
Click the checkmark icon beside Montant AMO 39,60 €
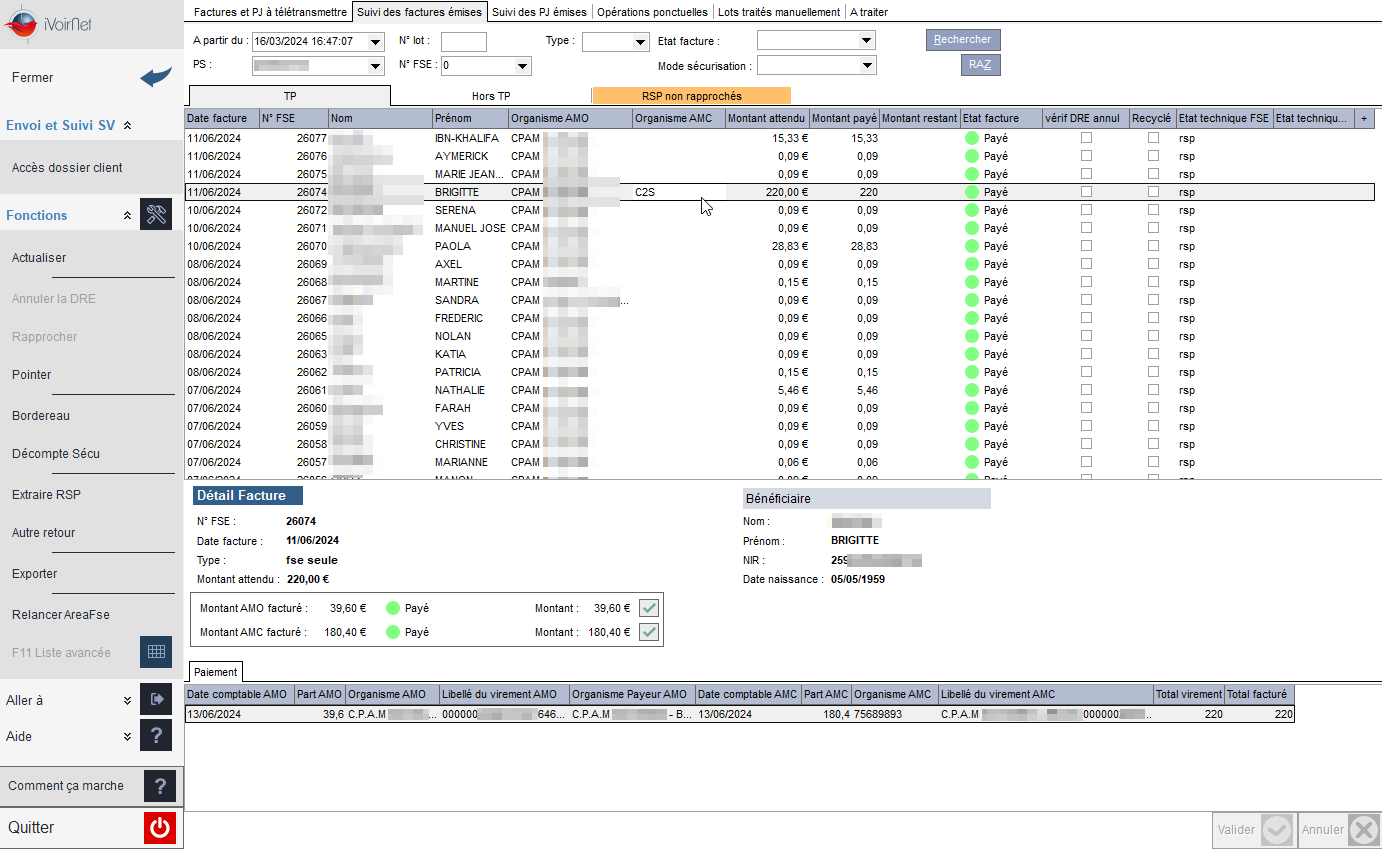click(x=649, y=608)
